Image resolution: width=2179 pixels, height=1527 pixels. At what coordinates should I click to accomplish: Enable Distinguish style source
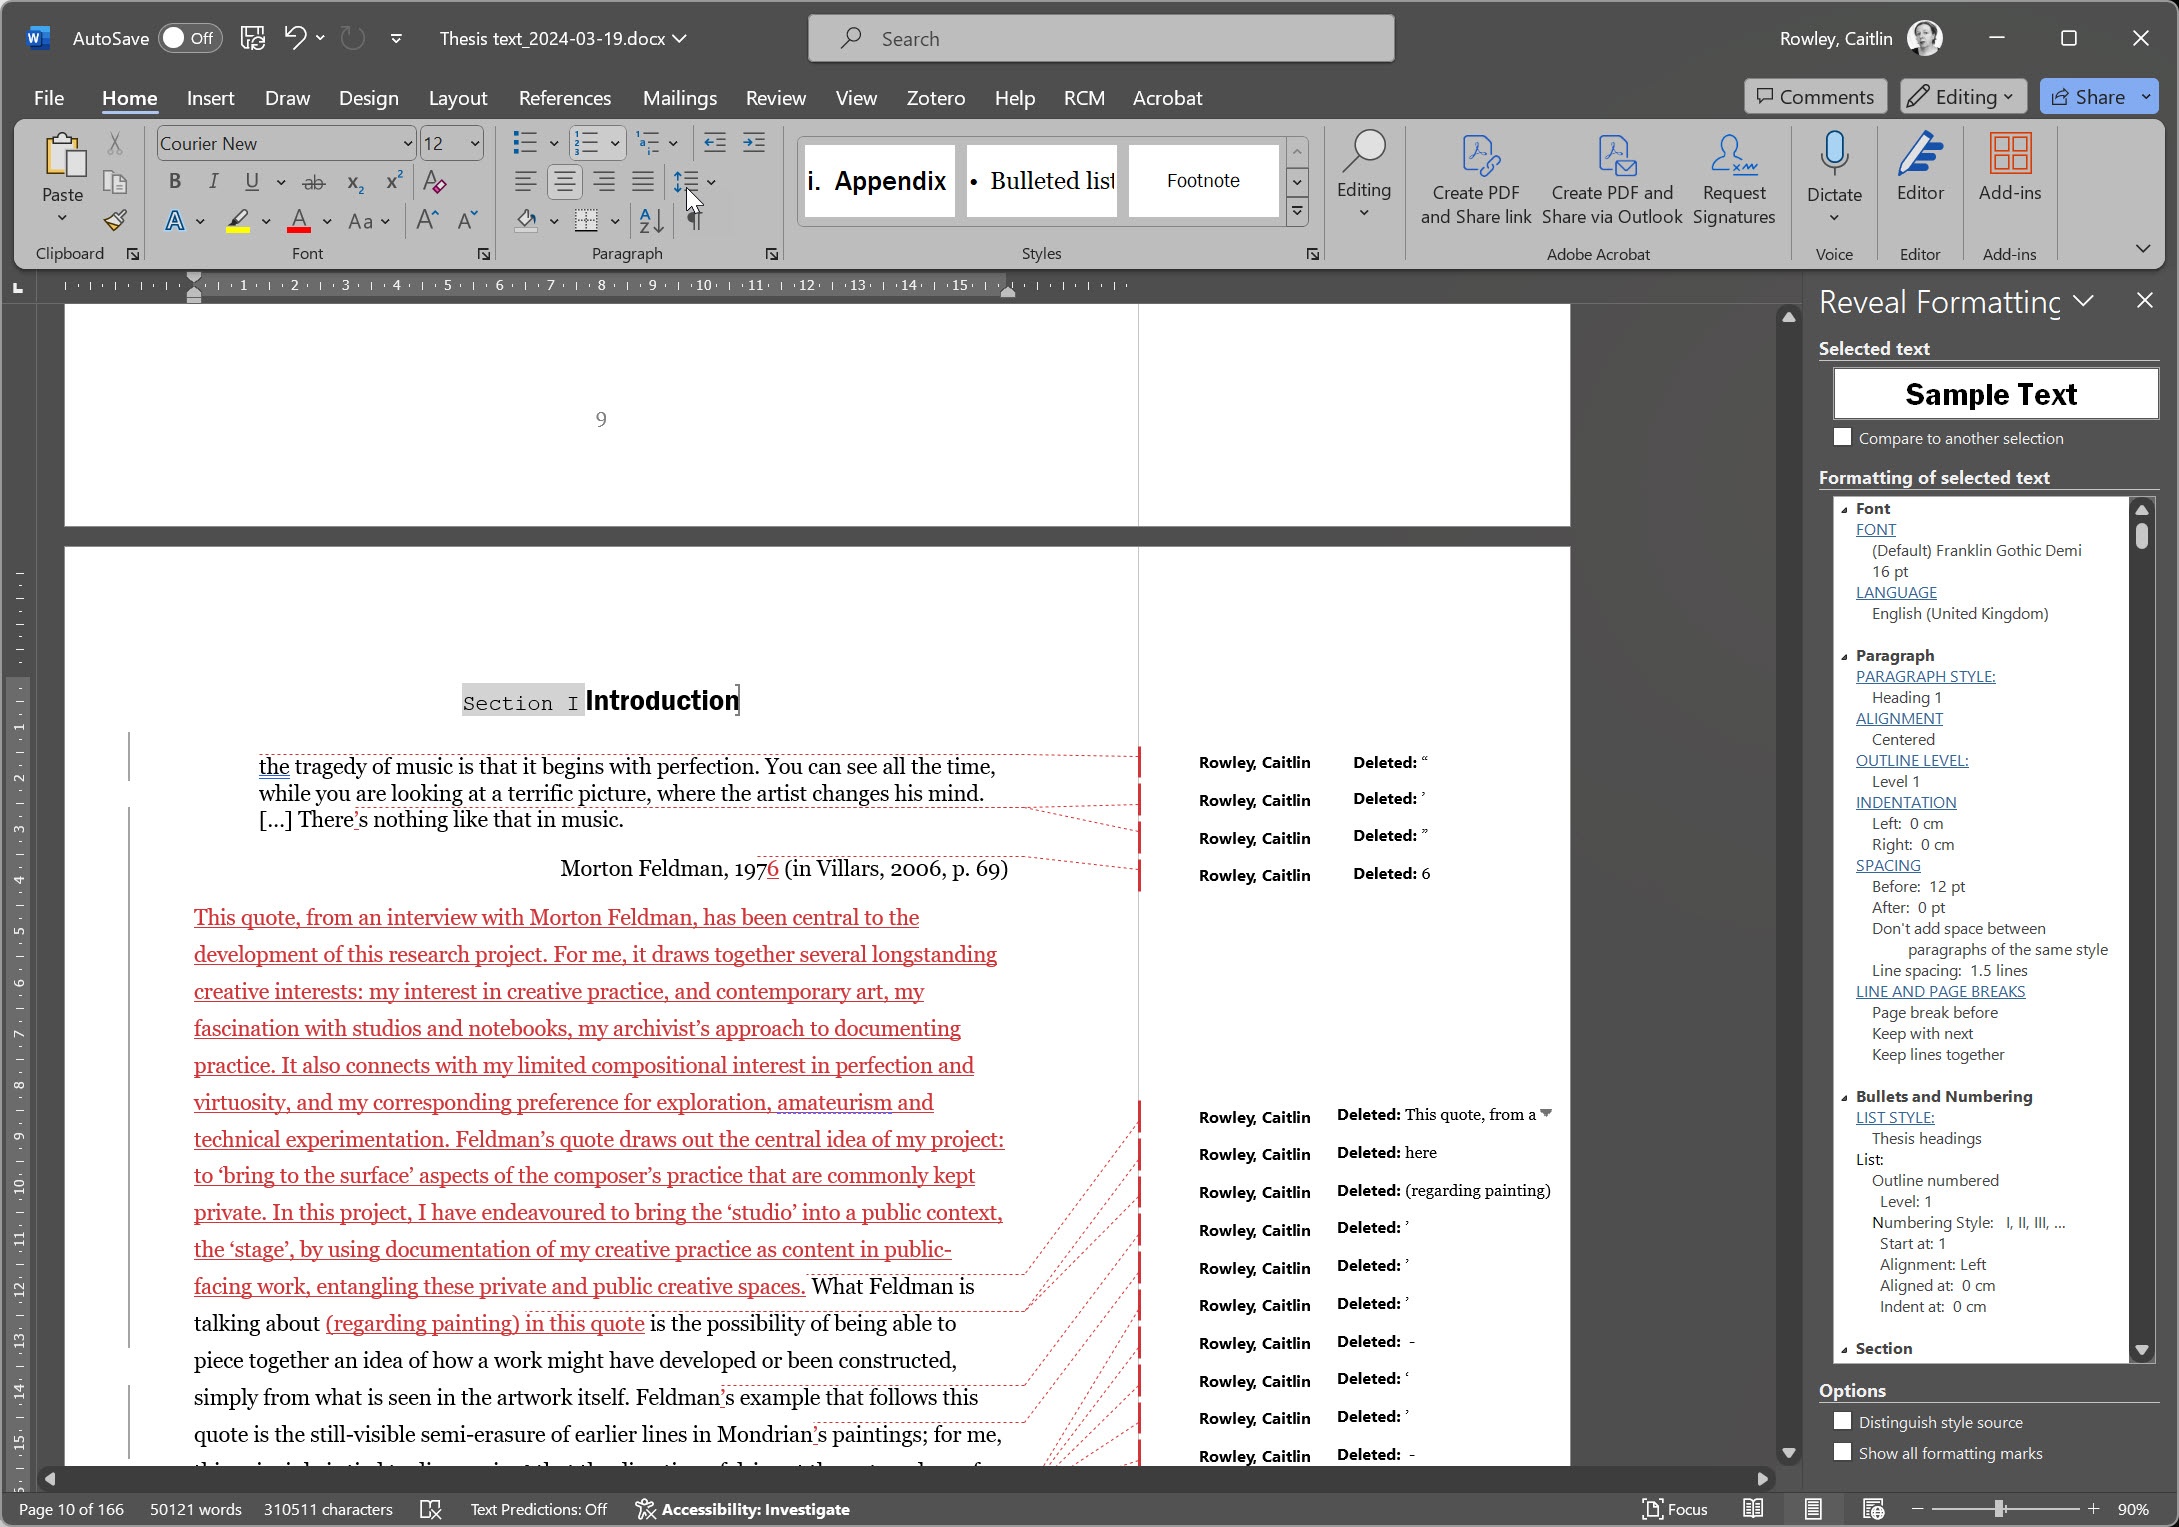1843,1421
